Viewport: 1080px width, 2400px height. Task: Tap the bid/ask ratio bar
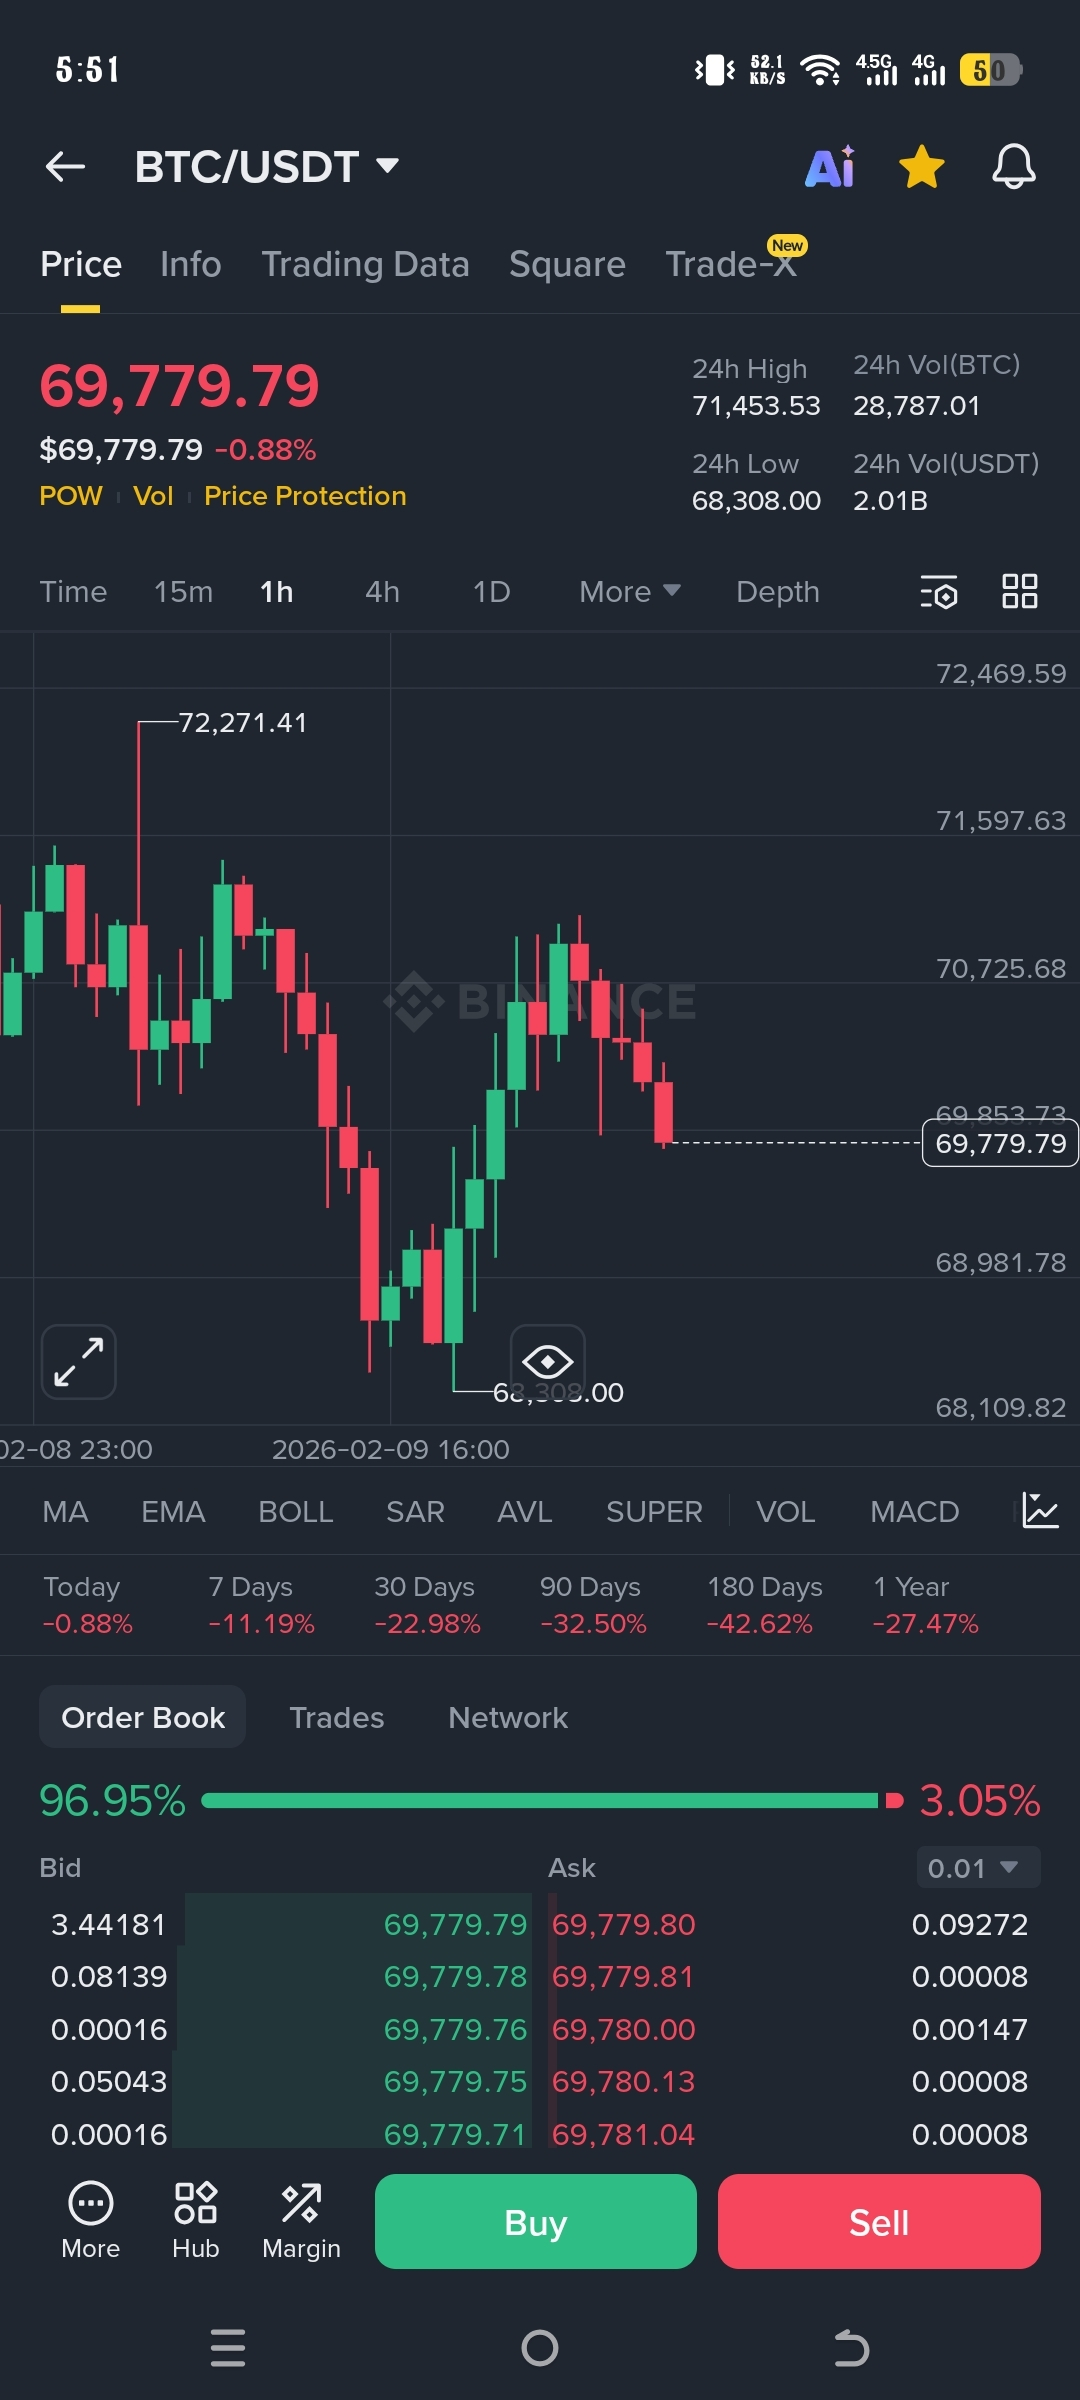click(552, 1800)
